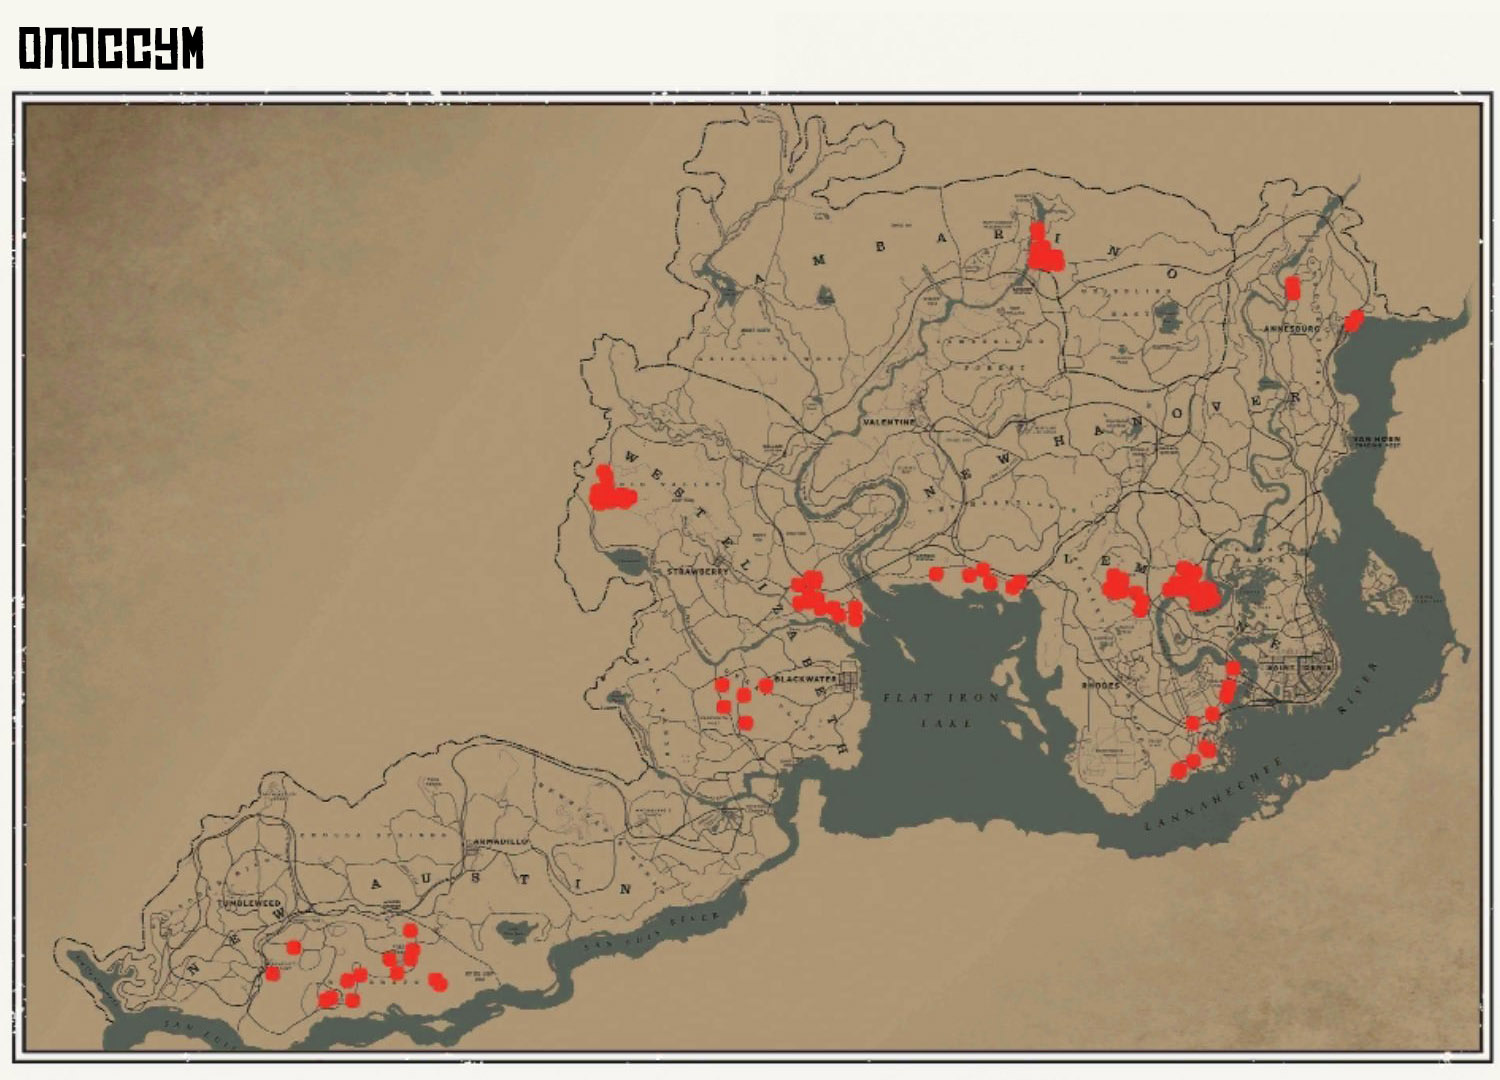Click the single red marker nearest the Blackwater label
The height and width of the screenshot is (1080, 1500).
tap(766, 685)
